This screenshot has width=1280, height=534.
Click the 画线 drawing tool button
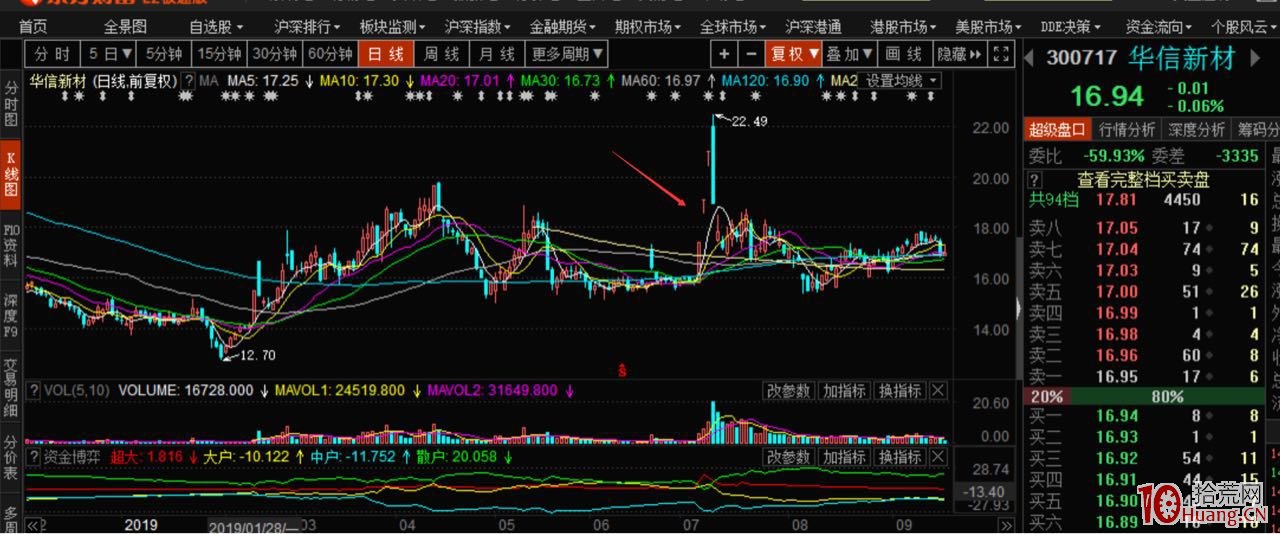click(x=904, y=53)
